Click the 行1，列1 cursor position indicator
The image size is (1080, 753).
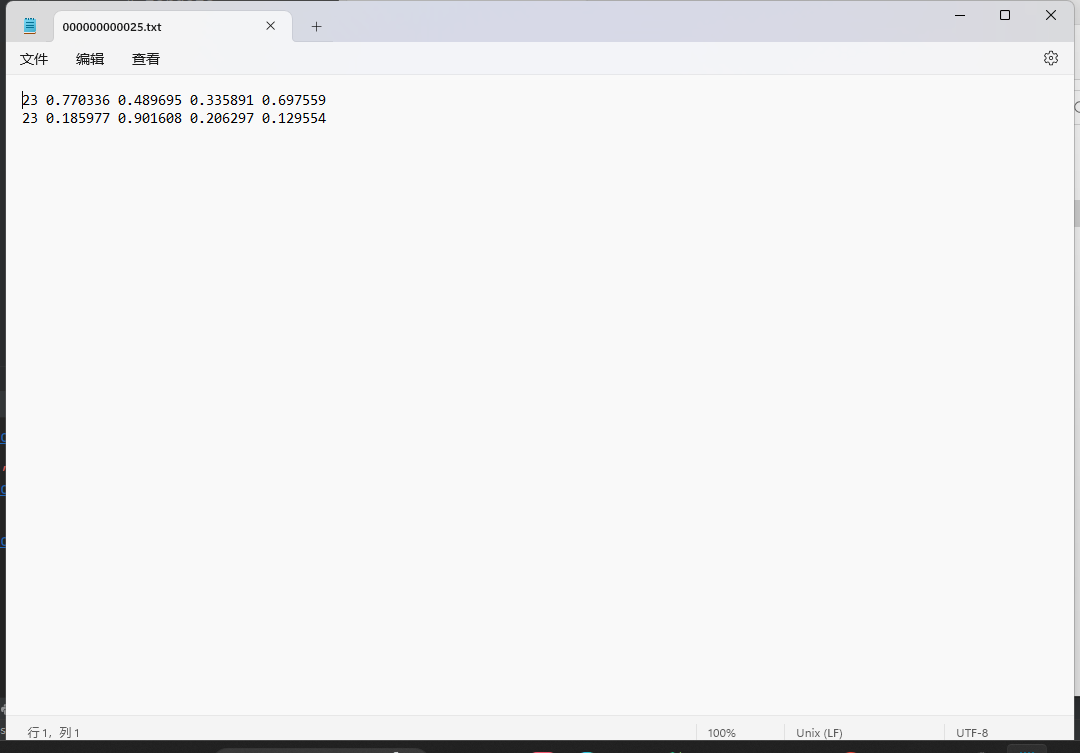click(x=54, y=732)
